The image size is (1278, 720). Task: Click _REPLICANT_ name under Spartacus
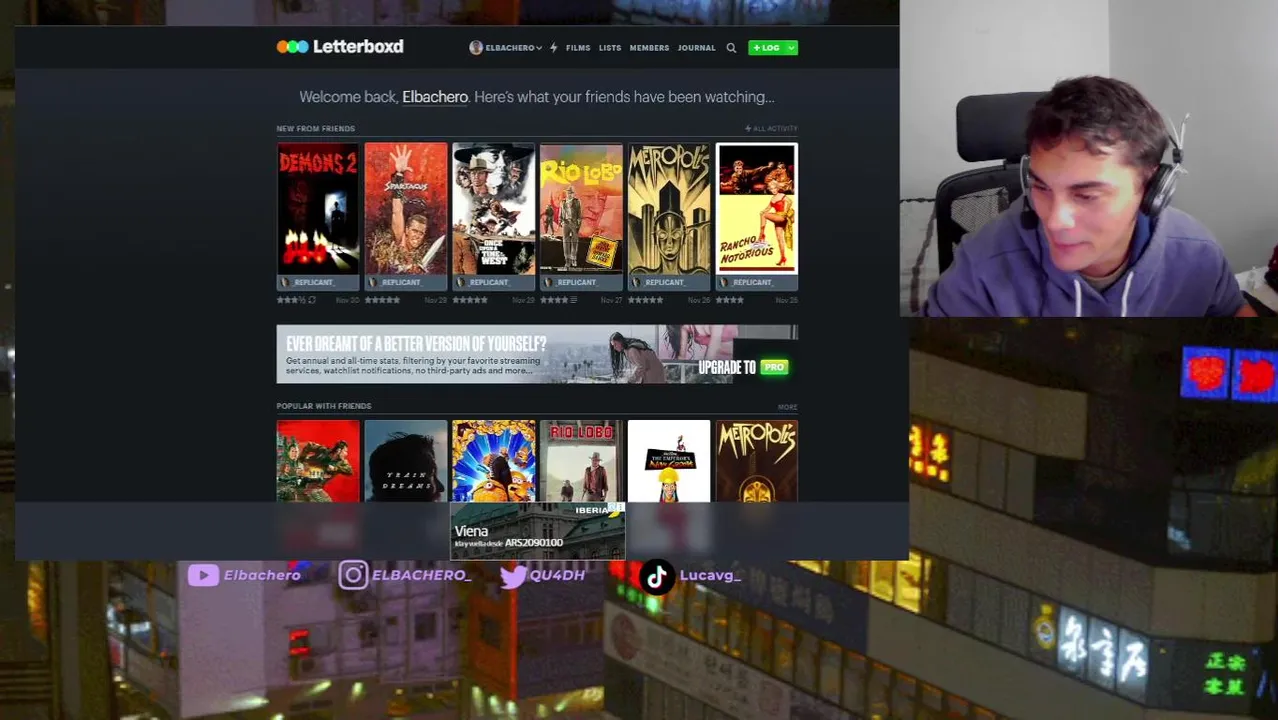click(402, 282)
